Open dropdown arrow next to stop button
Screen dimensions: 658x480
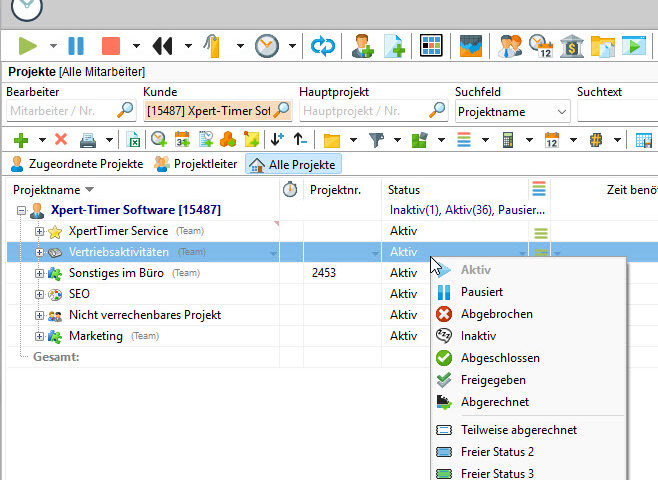[136, 46]
